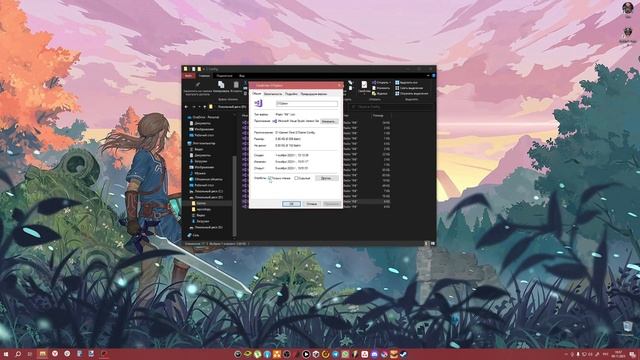Open Сеть in the navigation pane
640x360 pixels.
pos(193,236)
